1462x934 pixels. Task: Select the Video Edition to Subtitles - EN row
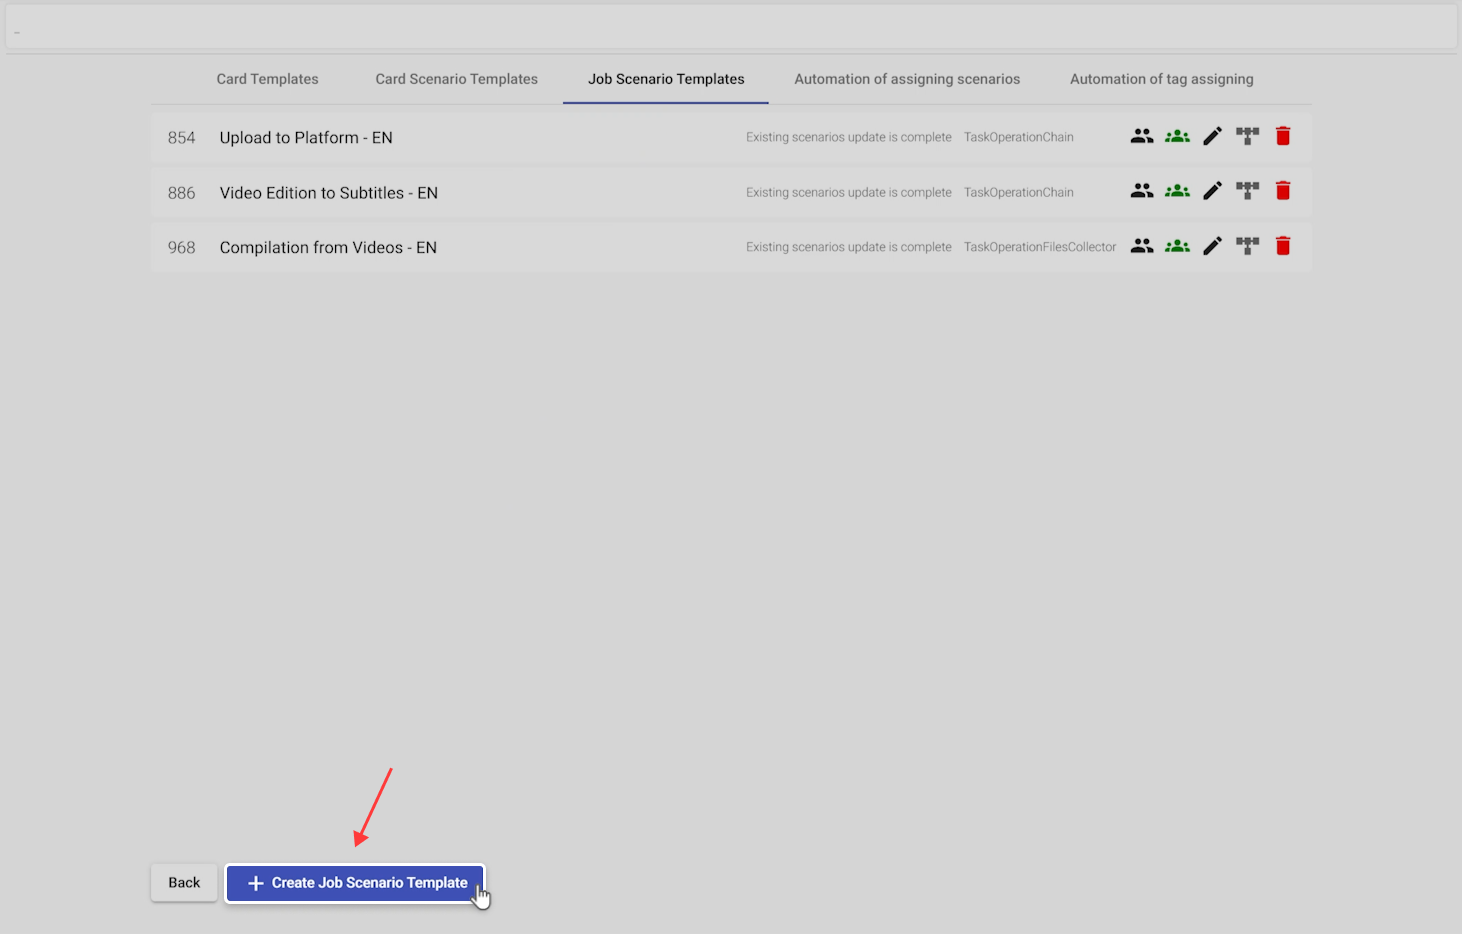[x=329, y=193]
